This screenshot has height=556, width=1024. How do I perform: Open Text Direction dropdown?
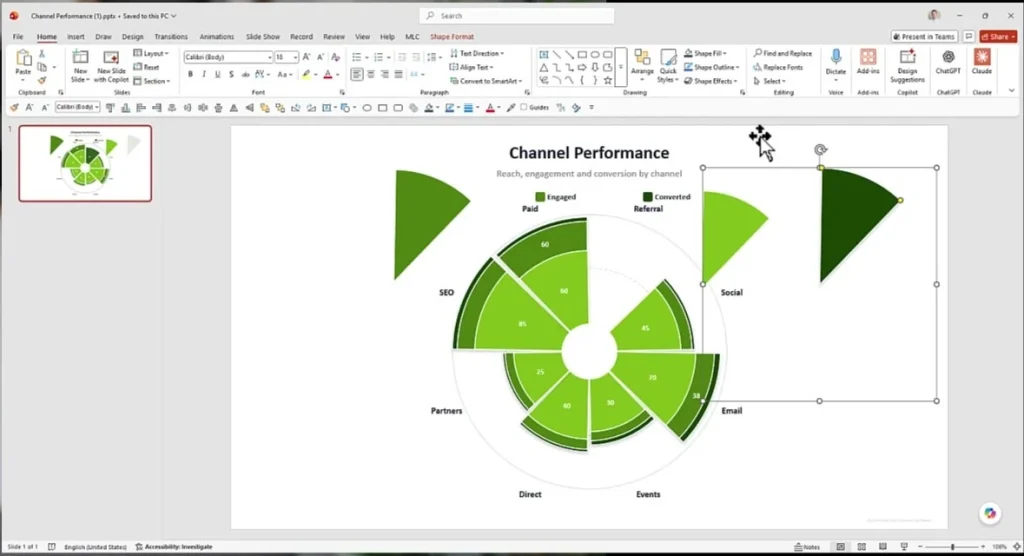tap(477, 54)
